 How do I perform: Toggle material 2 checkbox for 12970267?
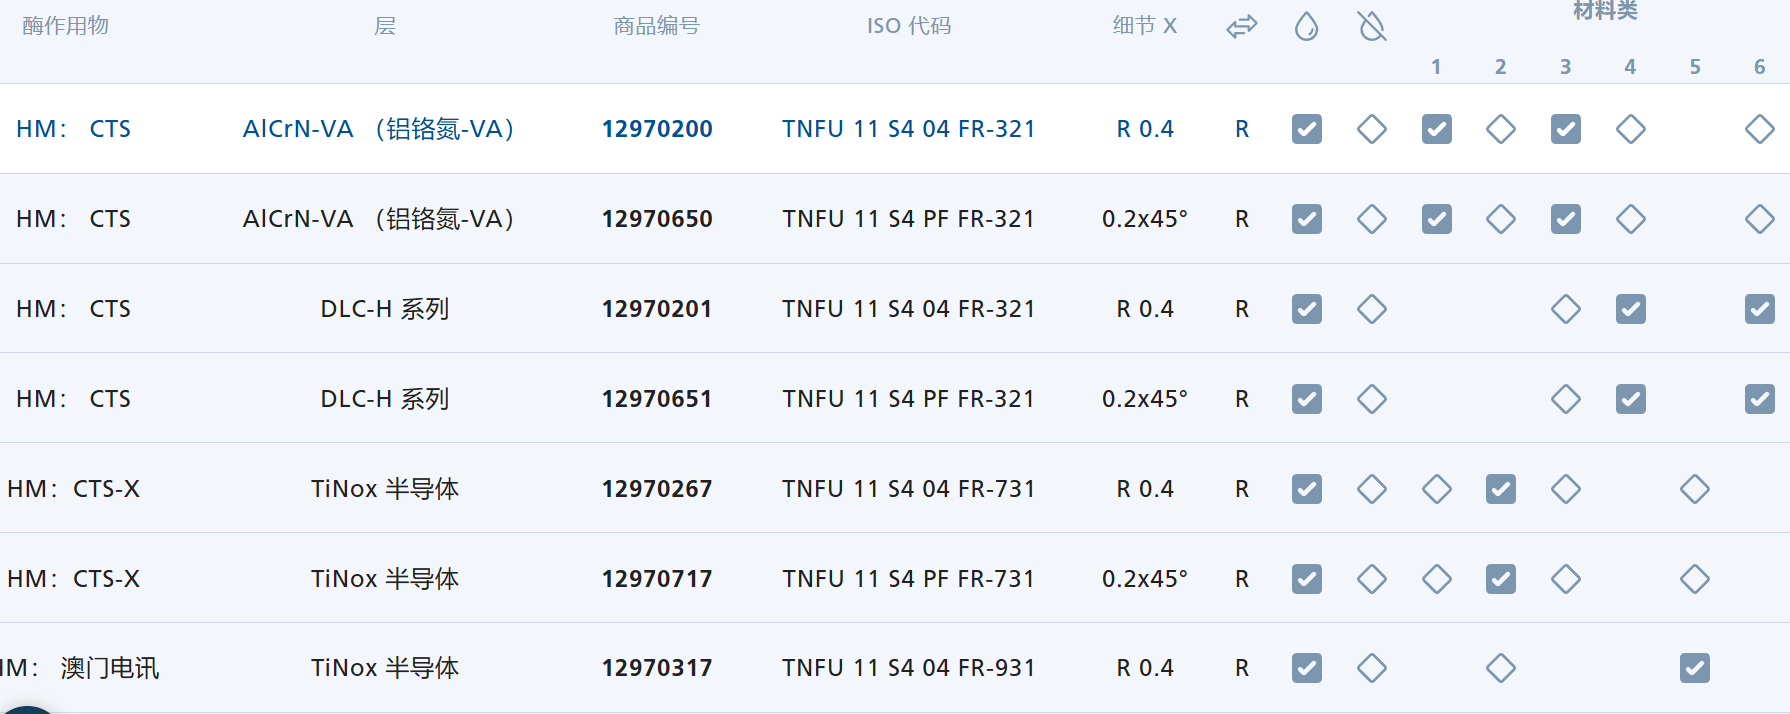1500,489
